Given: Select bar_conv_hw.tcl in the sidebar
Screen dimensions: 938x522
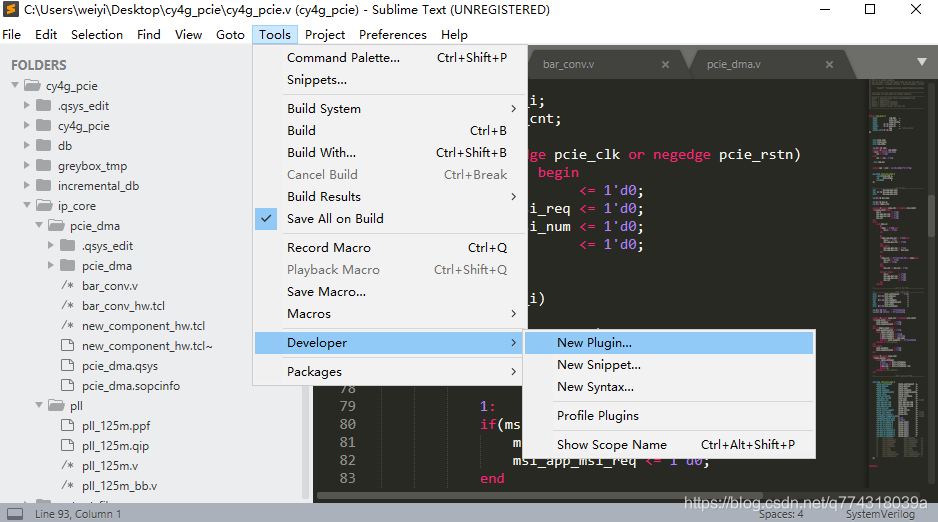Looking at the screenshot, I should (x=123, y=306).
